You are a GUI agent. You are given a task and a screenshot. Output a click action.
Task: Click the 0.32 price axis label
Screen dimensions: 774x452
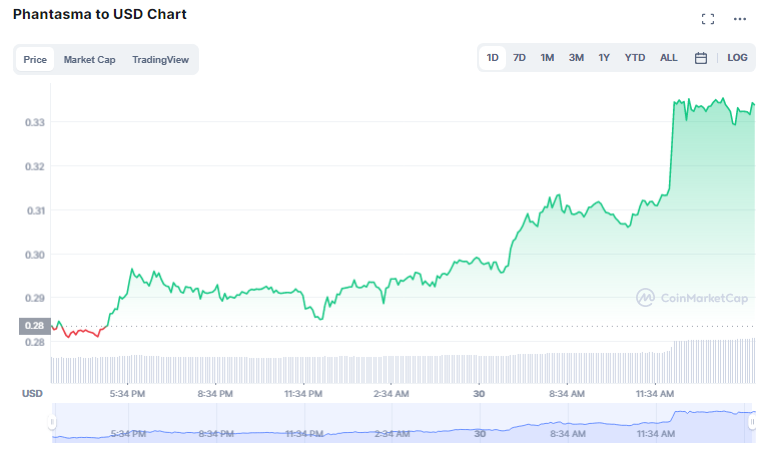(35, 167)
